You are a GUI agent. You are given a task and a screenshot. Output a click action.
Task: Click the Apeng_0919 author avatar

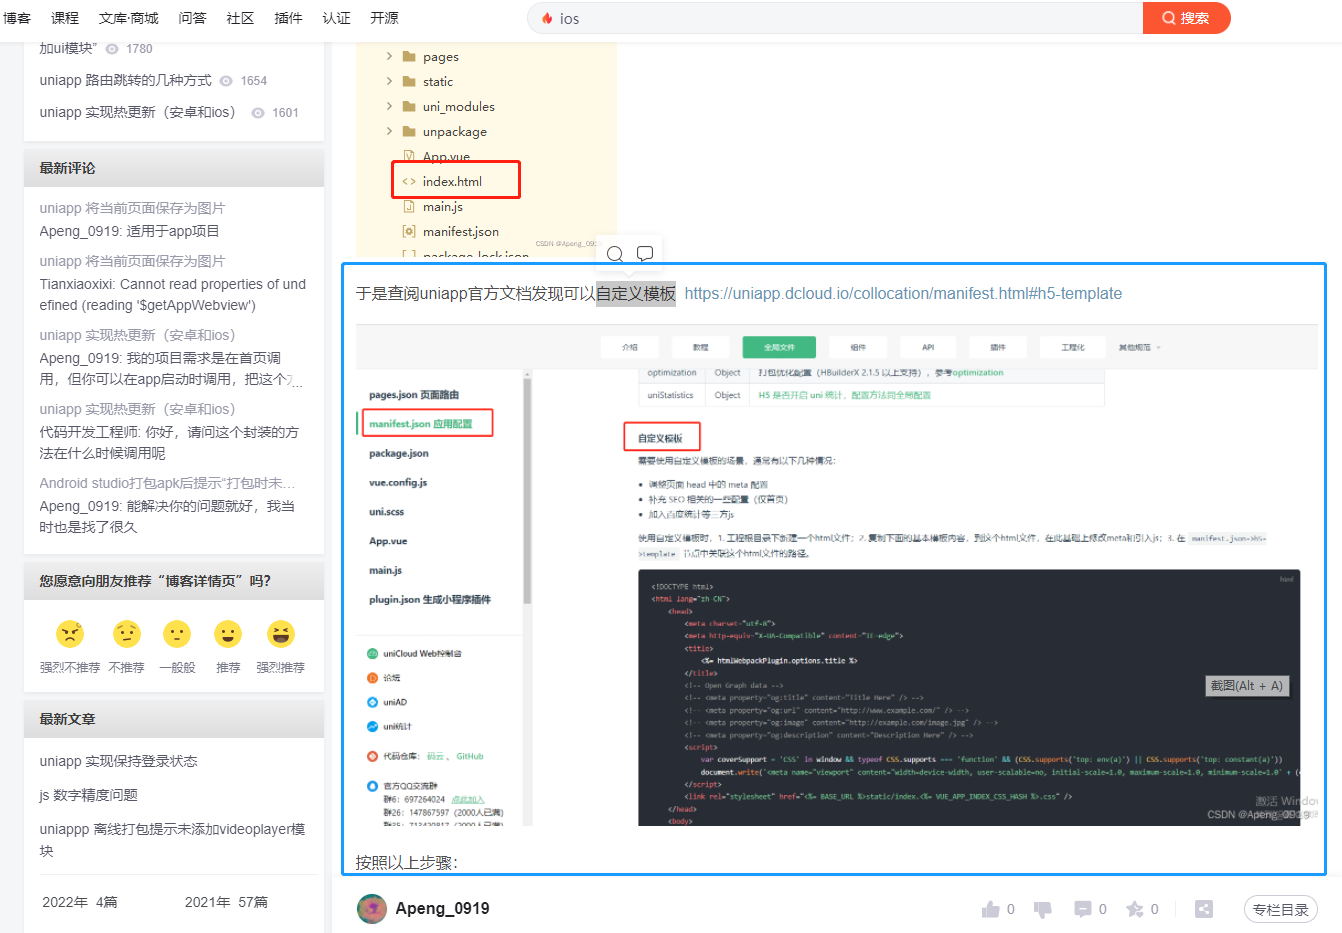371,909
